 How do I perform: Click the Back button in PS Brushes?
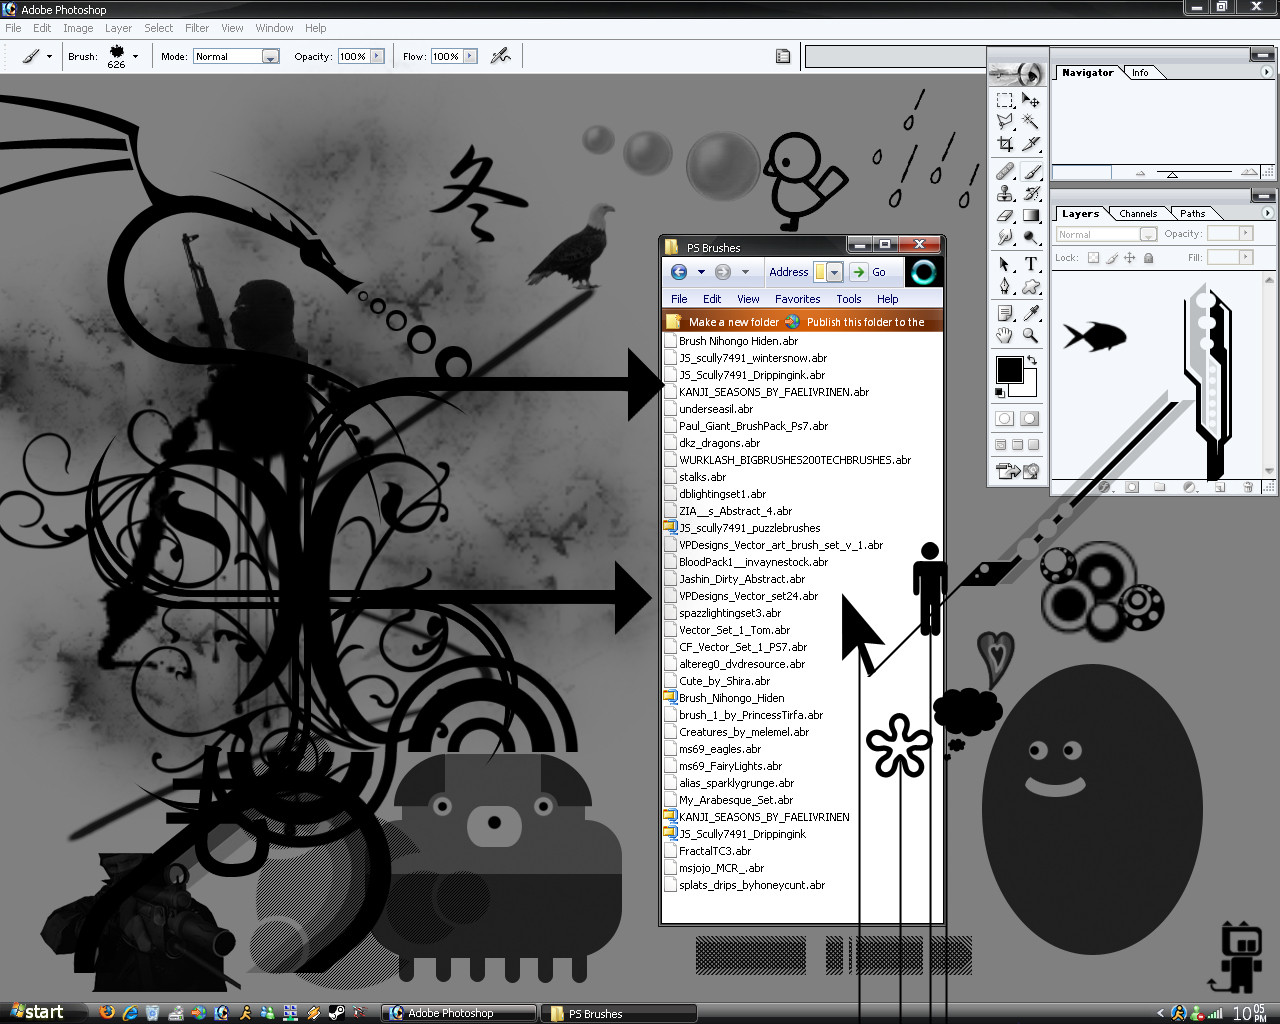coord(679,272)
